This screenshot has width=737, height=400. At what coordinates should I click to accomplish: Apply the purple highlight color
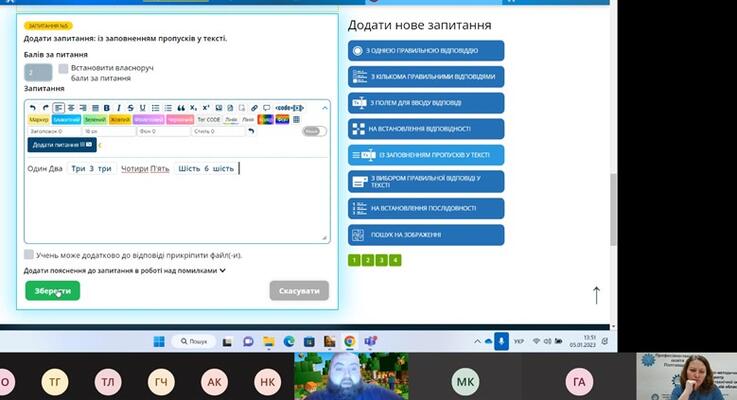[149, 120]
